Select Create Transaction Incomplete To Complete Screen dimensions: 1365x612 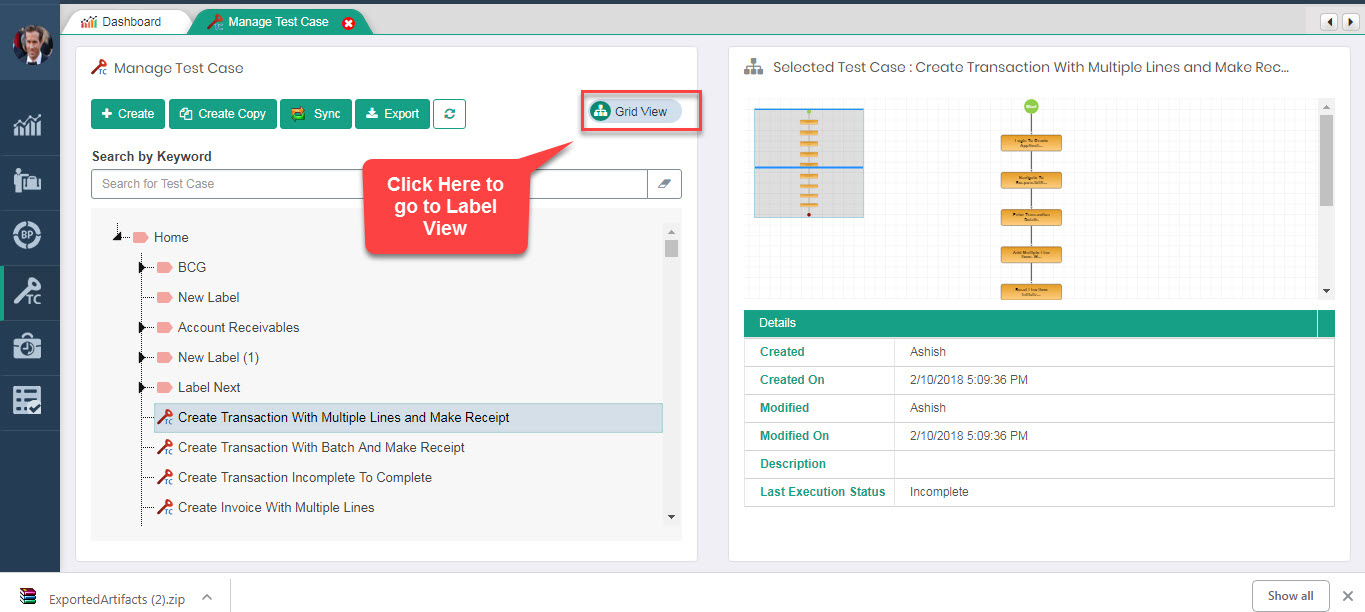click(305, 477)
